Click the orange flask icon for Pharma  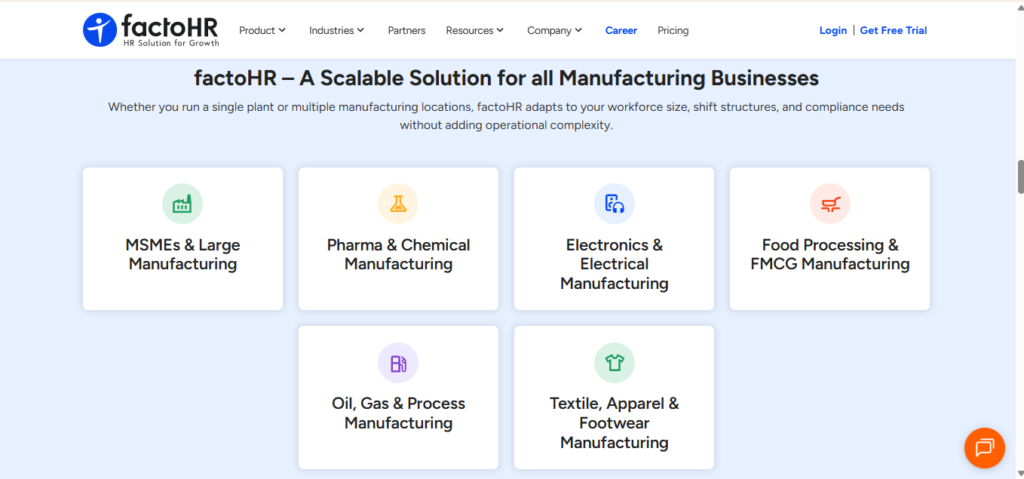(398, 204)
